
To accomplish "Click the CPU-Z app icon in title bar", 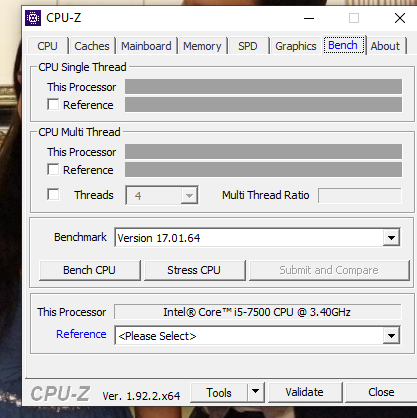I will click(x=33, y=18).
